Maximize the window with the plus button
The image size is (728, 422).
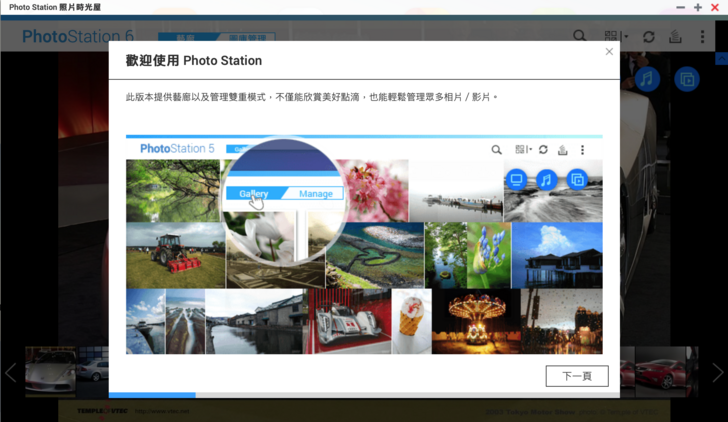point(697,7)
